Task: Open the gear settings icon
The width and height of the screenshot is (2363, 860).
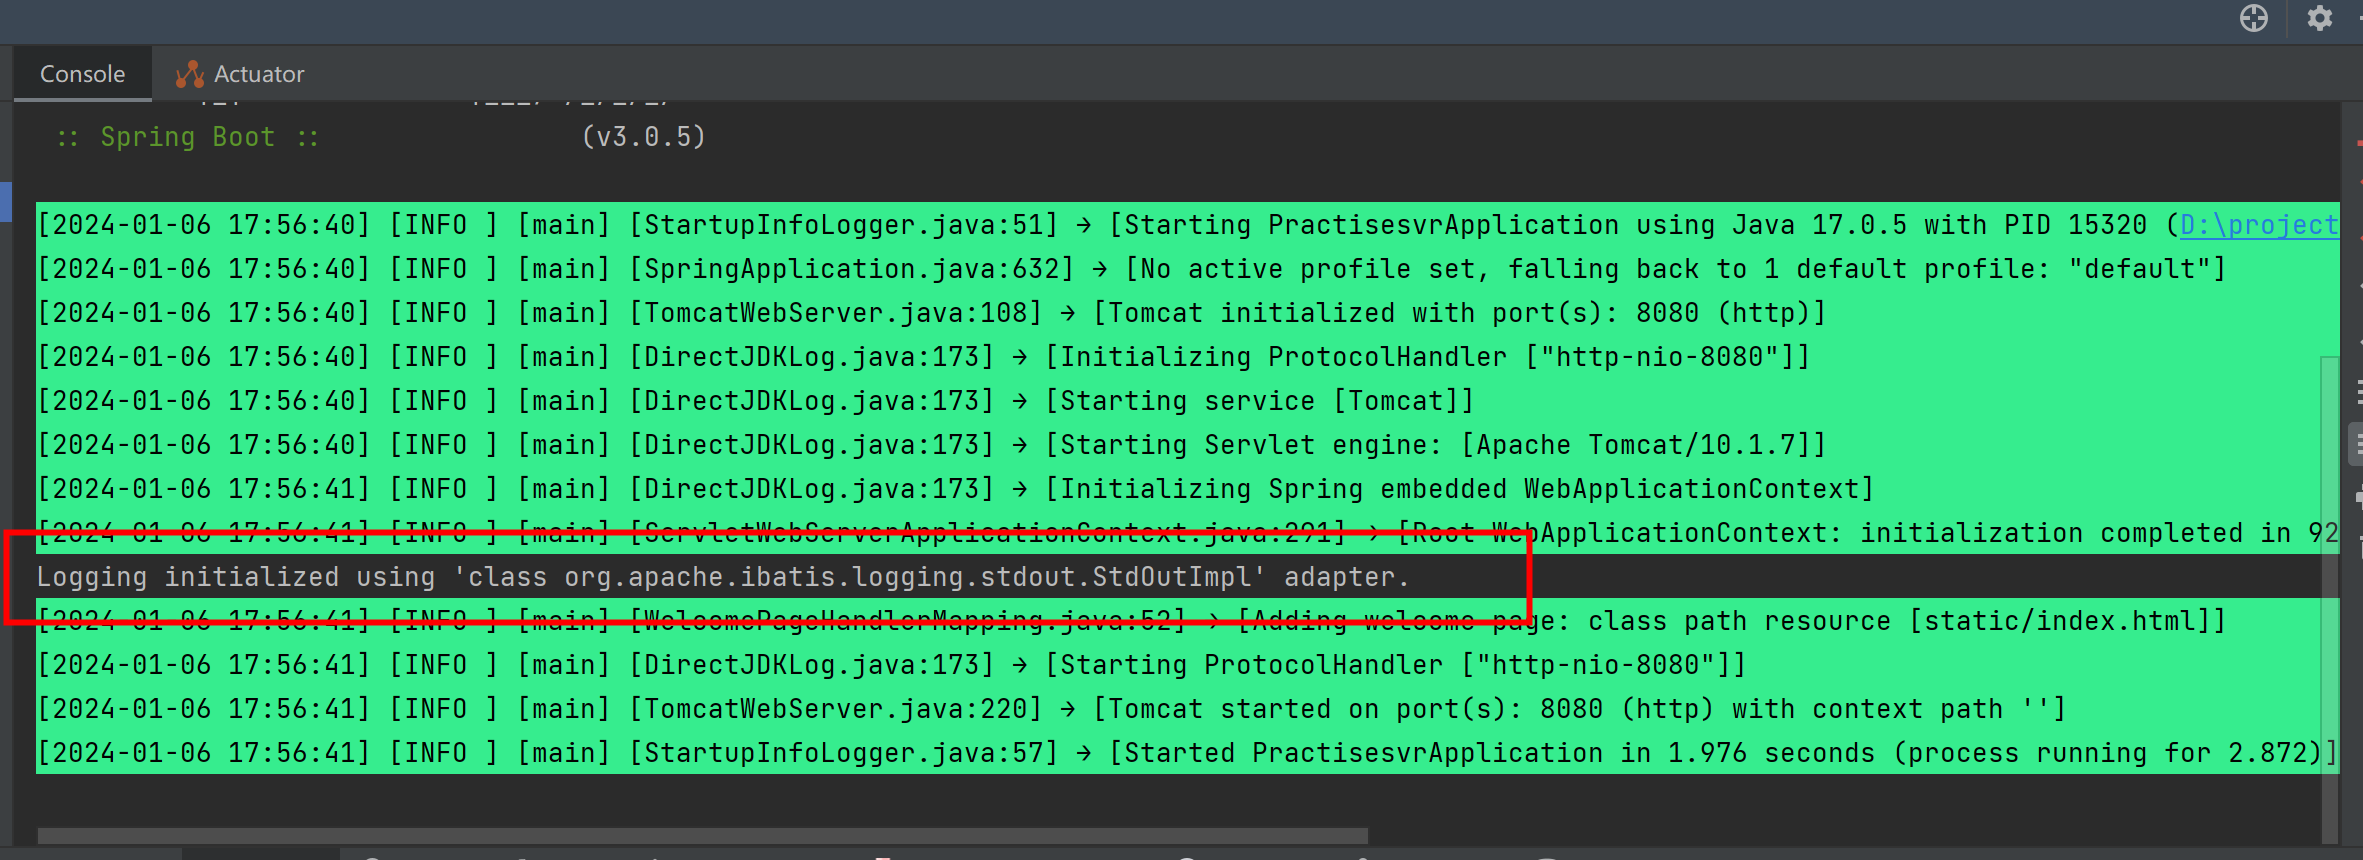Action: [2320, 18]
